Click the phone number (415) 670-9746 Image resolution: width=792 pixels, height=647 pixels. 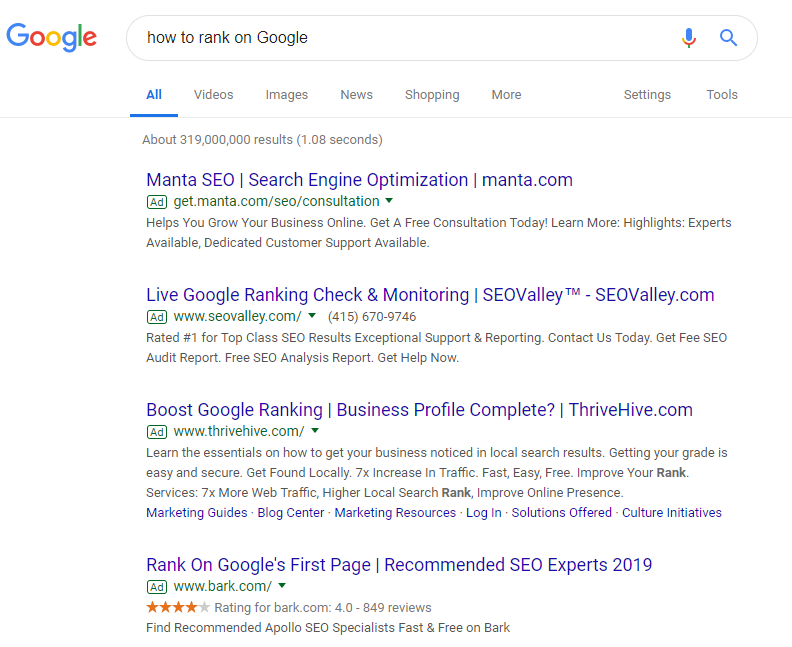[x=372, y=317]
